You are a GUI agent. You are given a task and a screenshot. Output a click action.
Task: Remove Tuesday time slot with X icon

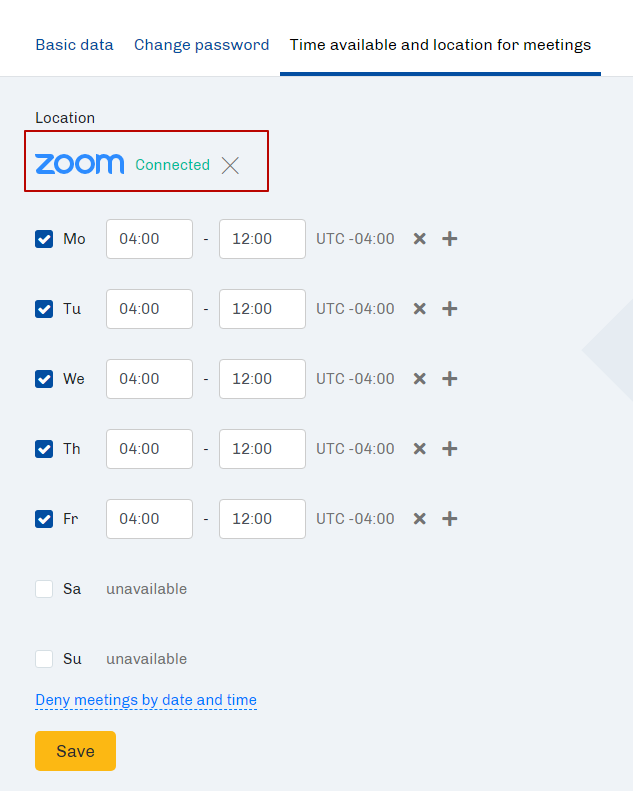[420, 309]
